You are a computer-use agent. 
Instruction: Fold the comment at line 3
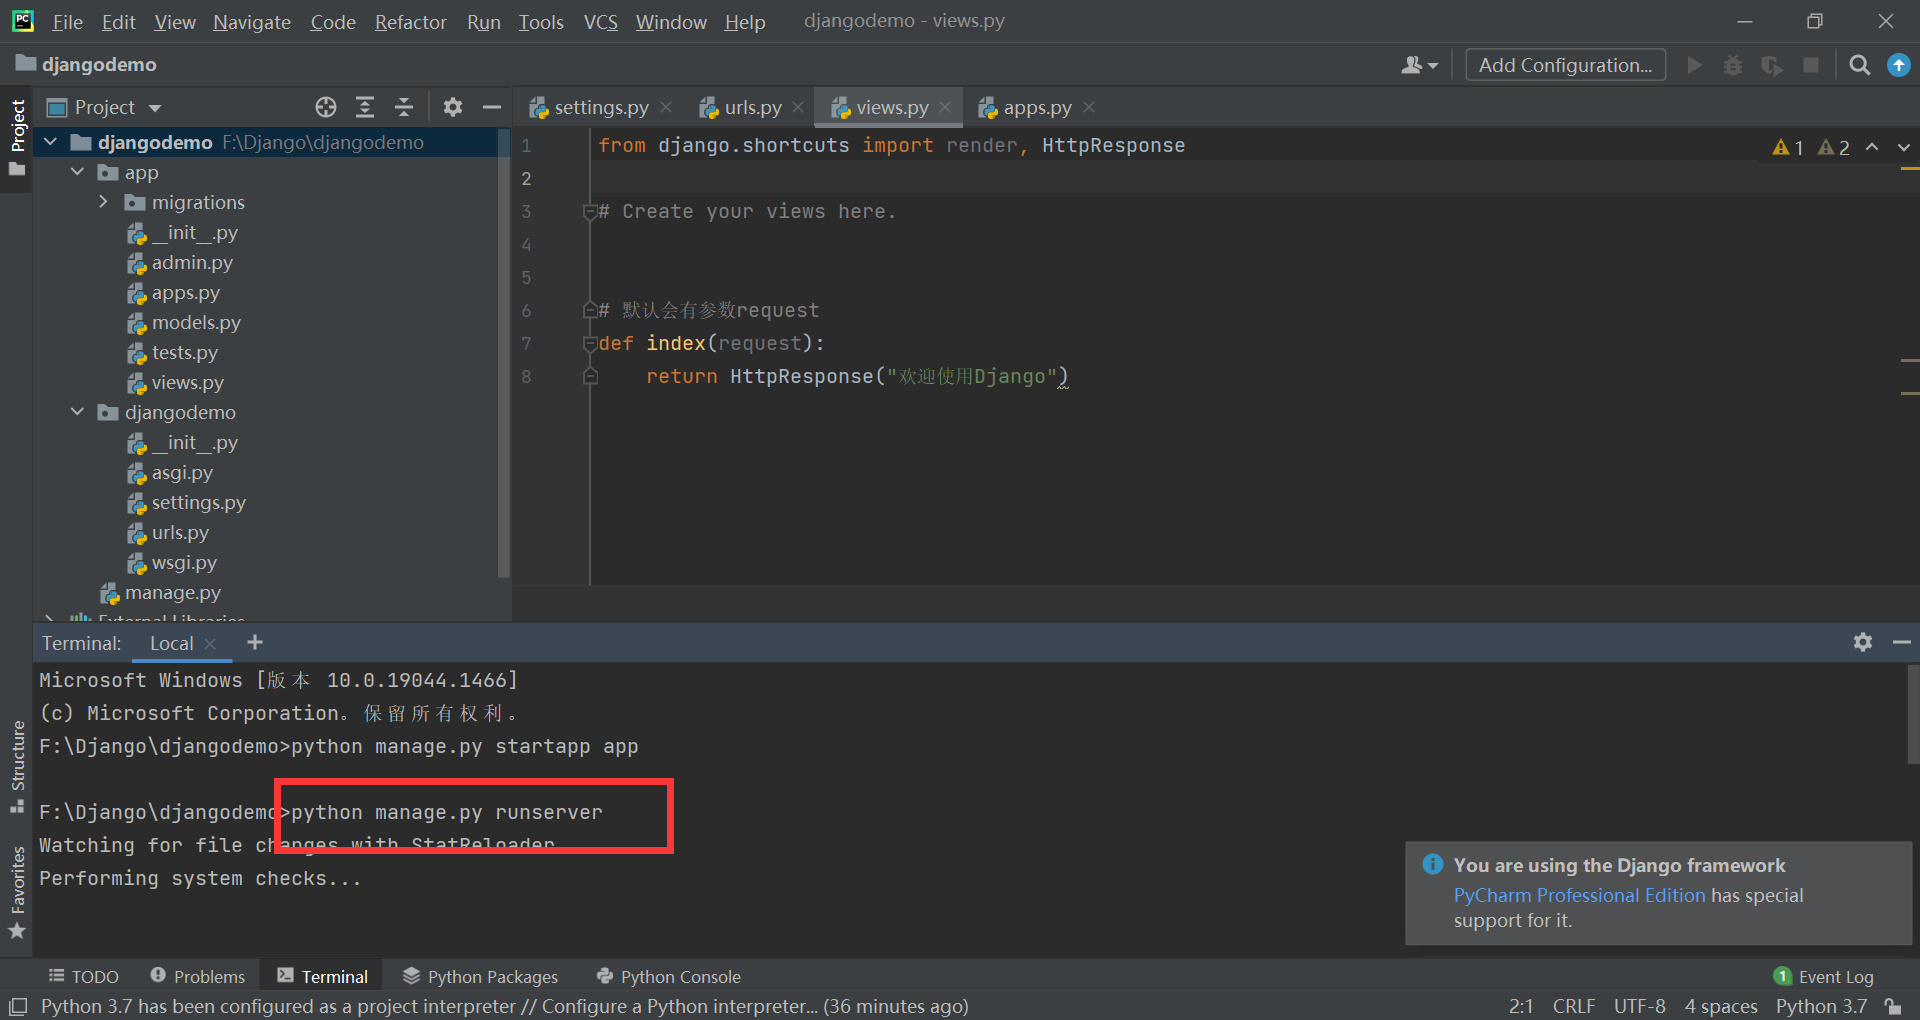pyautogui.click(x=590, y=211)
